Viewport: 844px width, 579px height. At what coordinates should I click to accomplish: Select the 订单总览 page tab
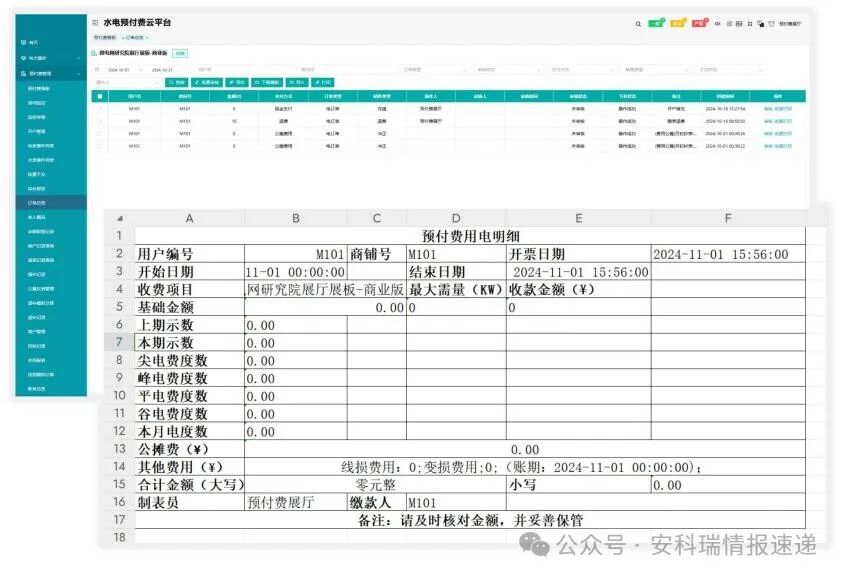(135, 38)
